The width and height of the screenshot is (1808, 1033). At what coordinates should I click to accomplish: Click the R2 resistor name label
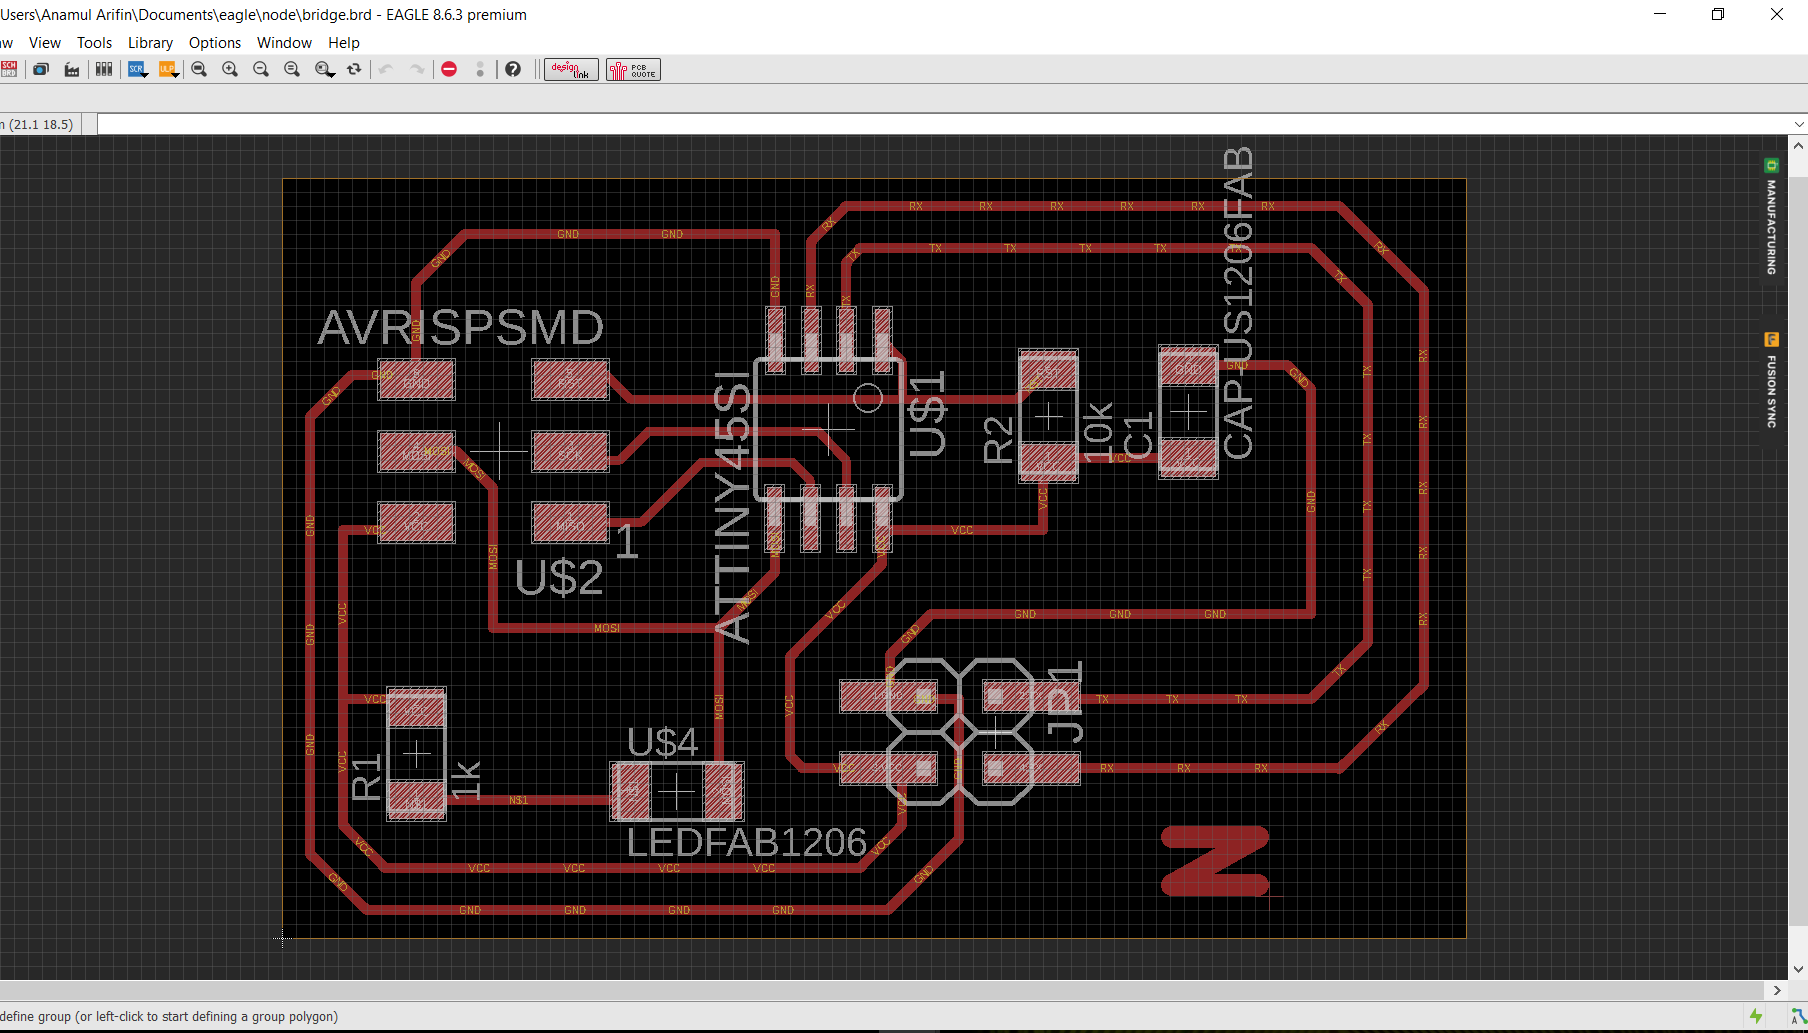click(x=998, y=440)
